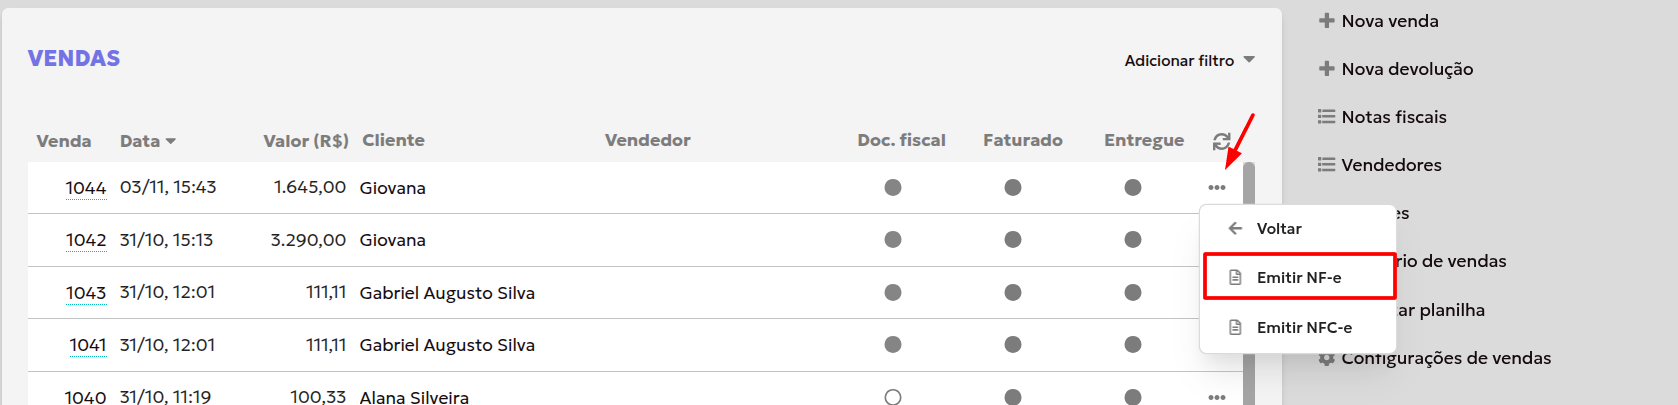Click the empty Doc. fiscal circle for sale 1040
The image size is (1678, 405).
(893, 397)
